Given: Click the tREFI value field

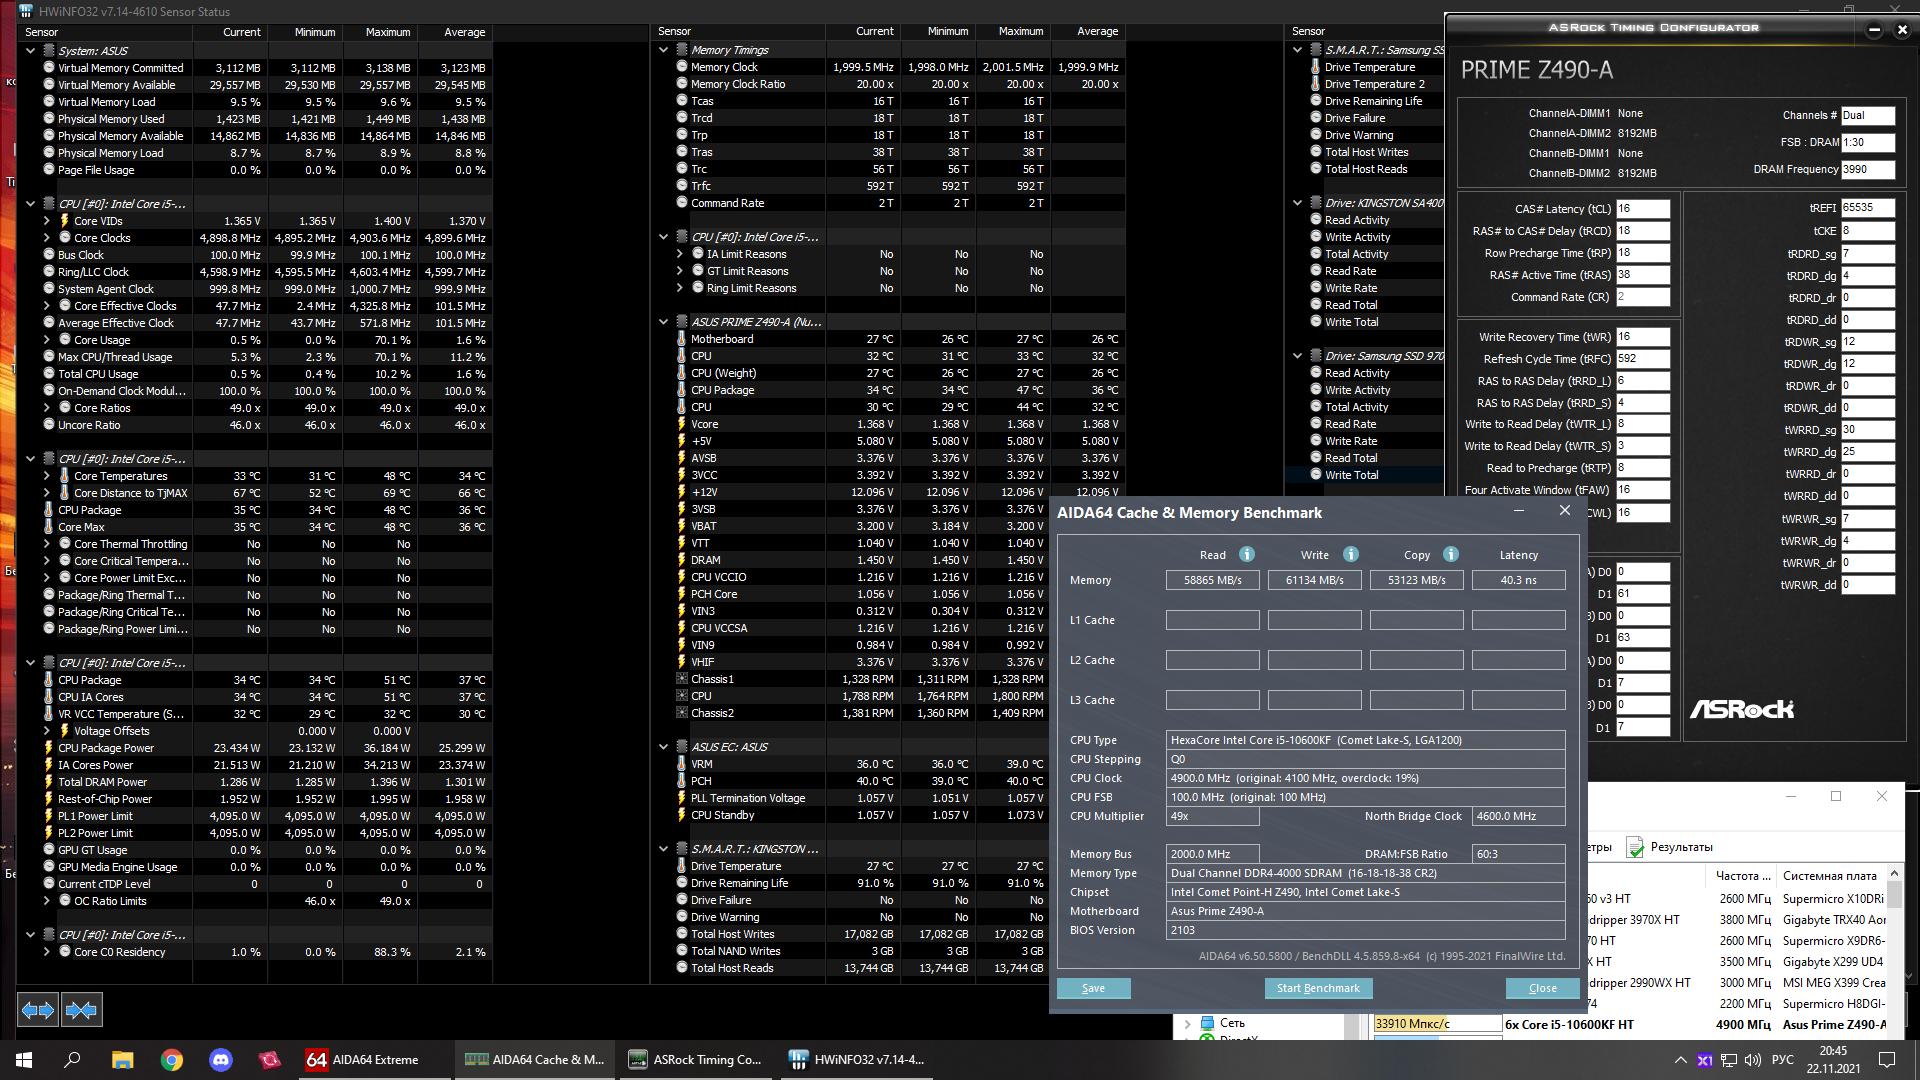Looking at the screenshot, I should (1866, 208).
